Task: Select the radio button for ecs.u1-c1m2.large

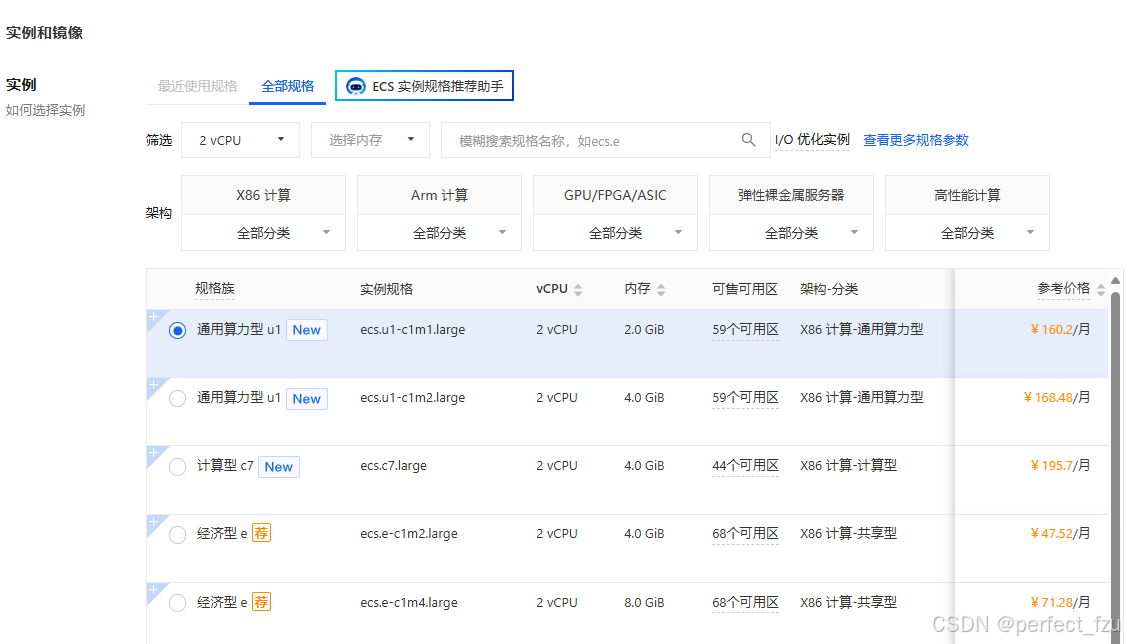Action: point(177,398)
